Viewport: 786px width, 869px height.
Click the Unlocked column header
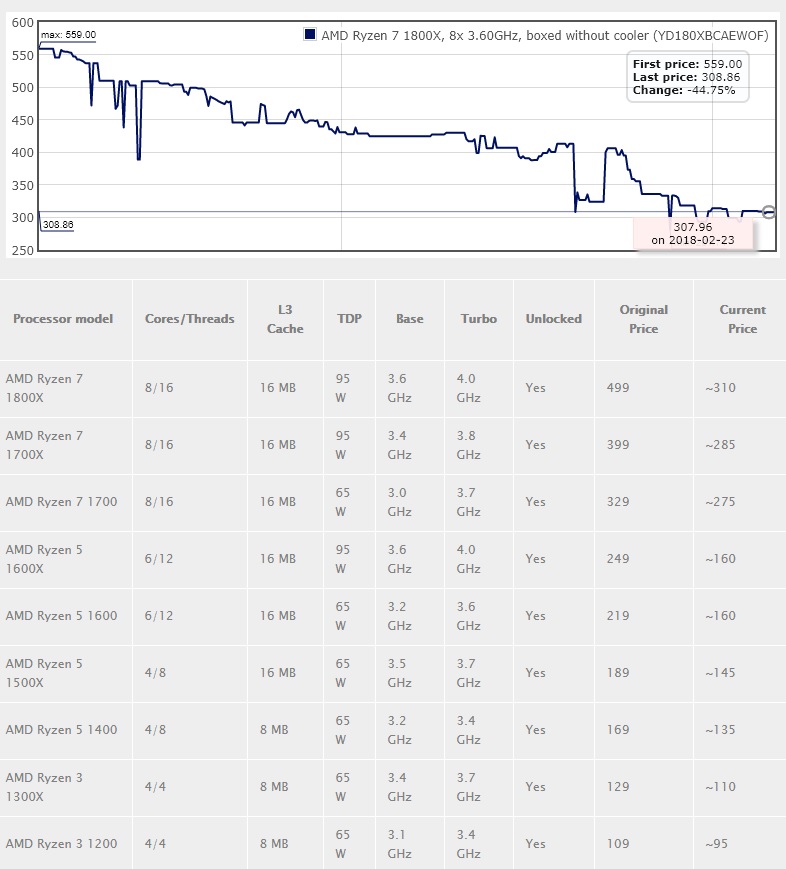pos(553,319)
